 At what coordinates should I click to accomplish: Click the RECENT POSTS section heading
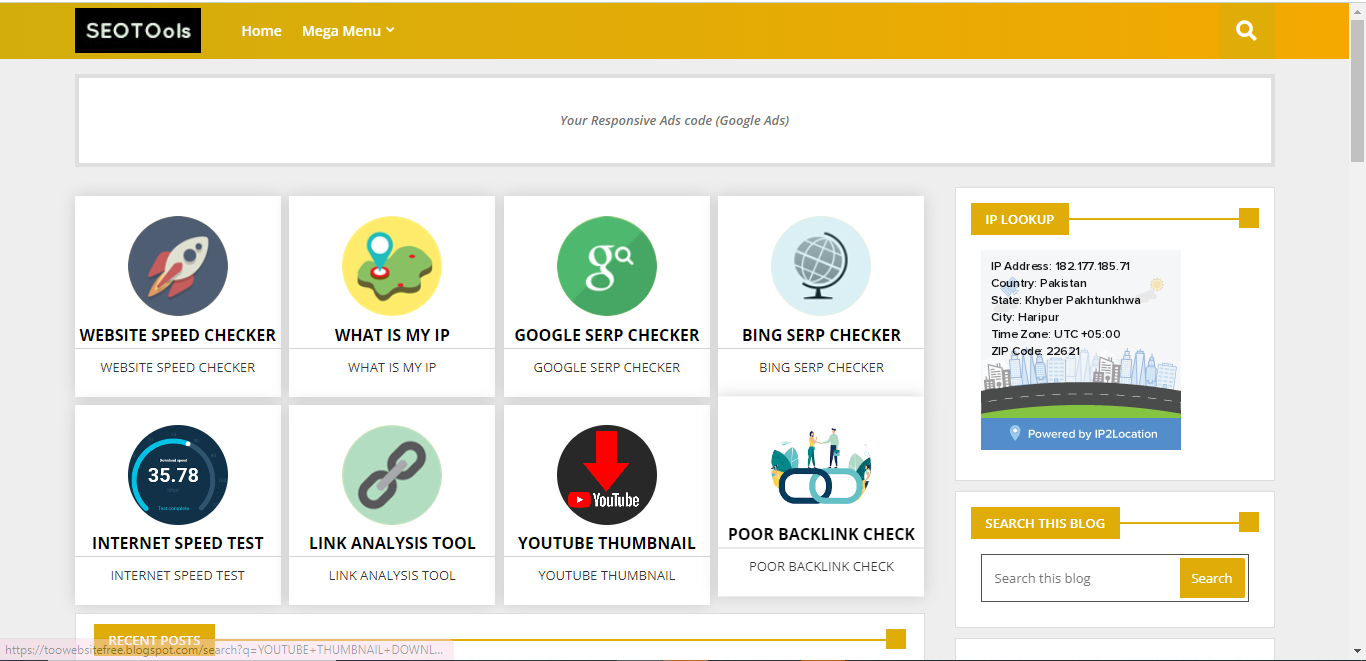154,640
